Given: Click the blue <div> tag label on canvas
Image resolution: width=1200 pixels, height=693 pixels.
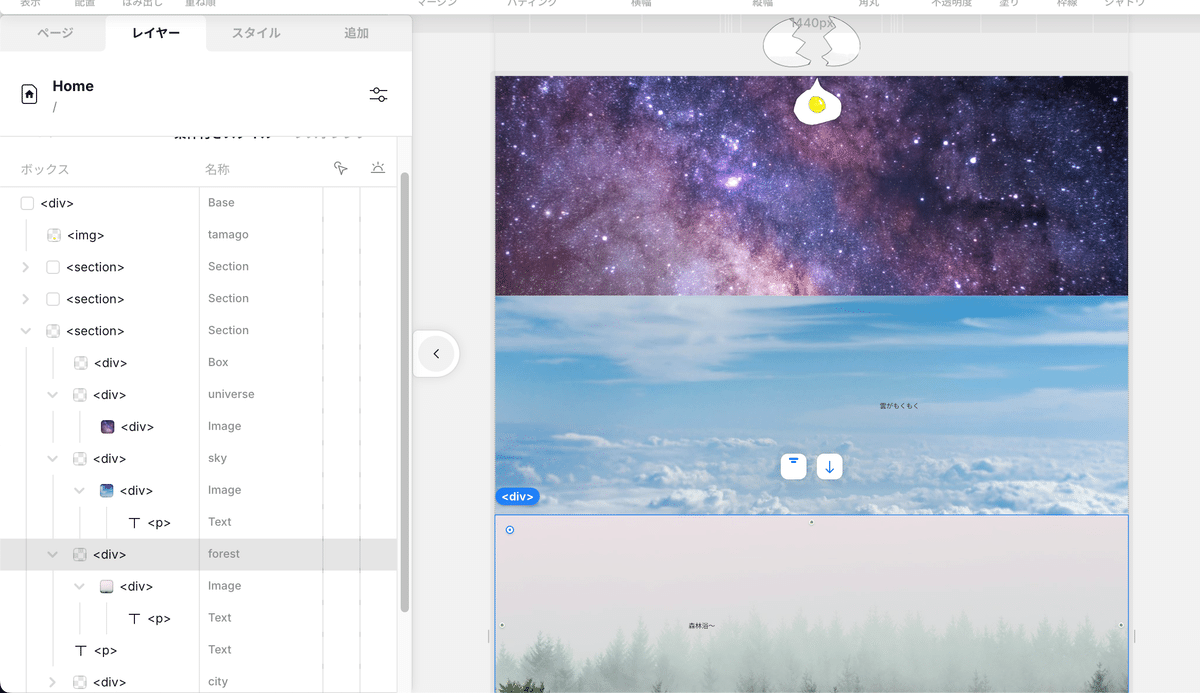Looking at the screenshot, I should tap(517, 497).
